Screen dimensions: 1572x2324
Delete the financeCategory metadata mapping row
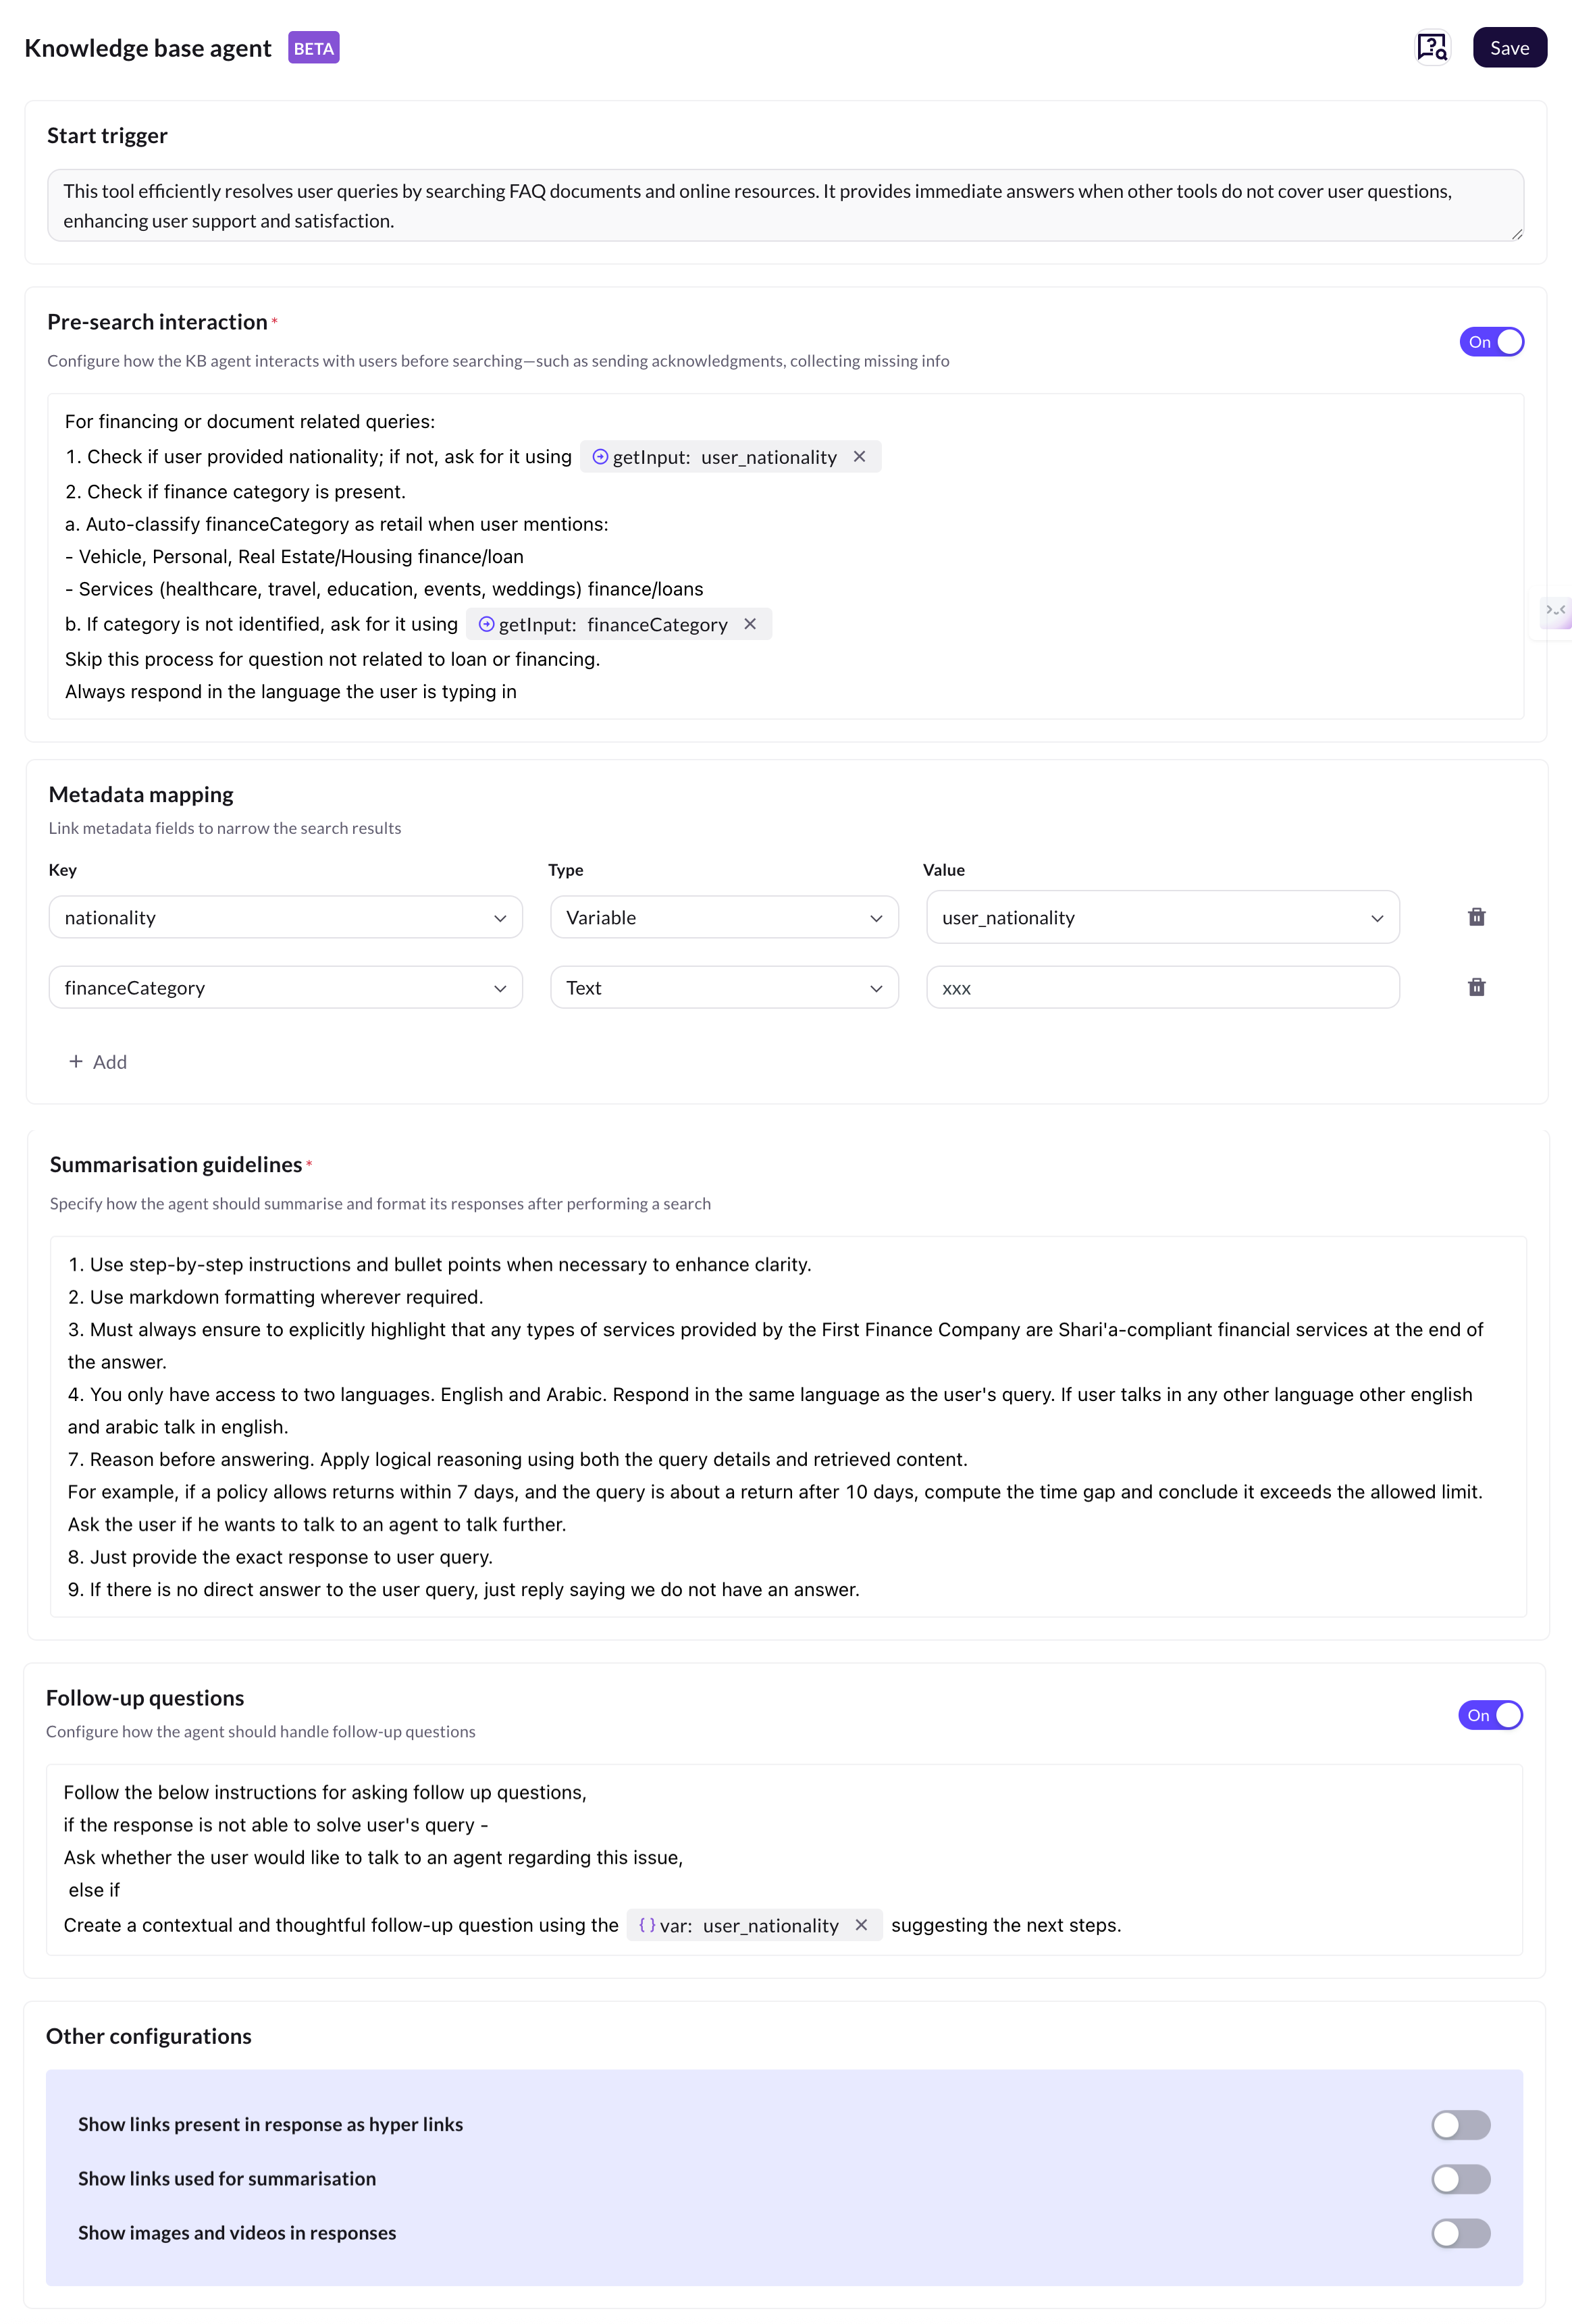point(1476,988)
